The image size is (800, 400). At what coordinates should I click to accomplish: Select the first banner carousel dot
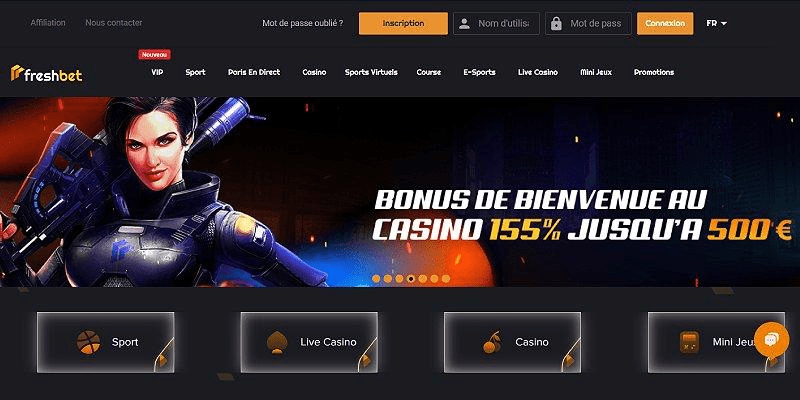tap(376, 279)
